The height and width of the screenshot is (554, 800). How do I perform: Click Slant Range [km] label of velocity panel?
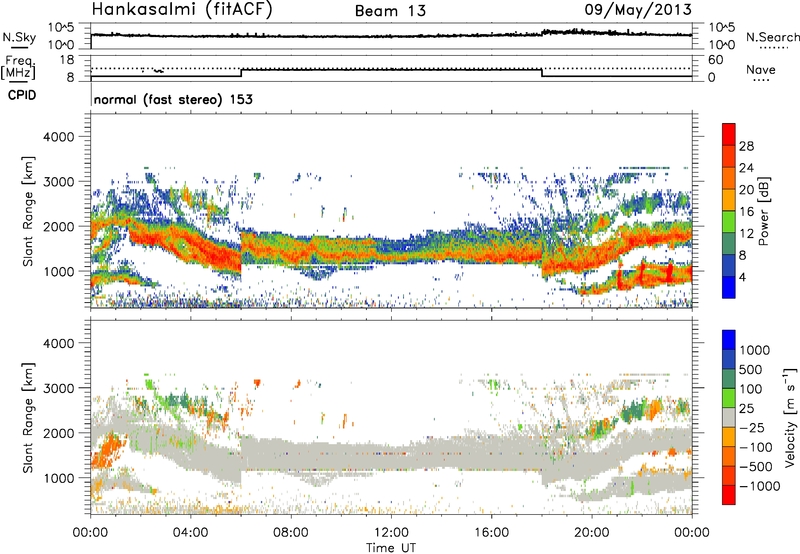(x=28, y=417)
